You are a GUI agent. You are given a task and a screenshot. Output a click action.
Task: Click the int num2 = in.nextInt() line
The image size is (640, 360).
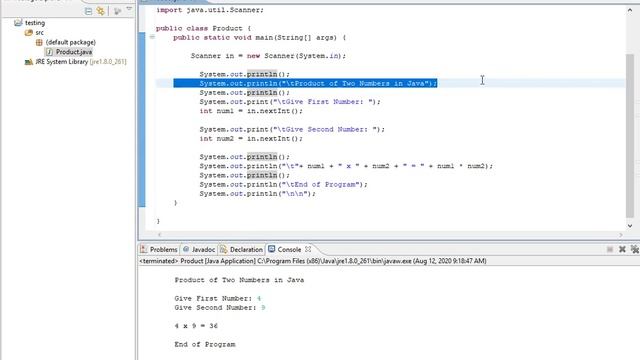[x=251, y=139]
